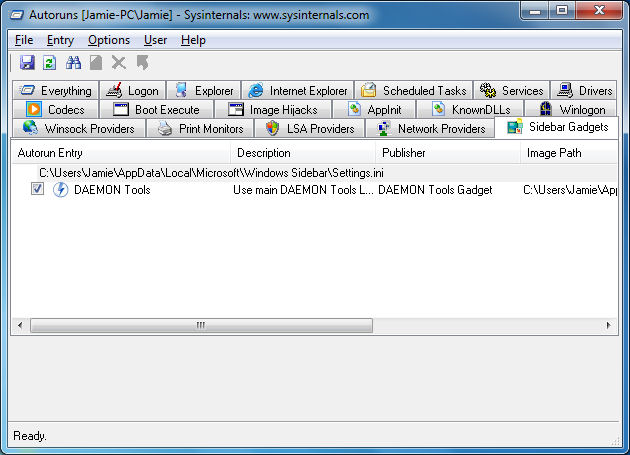
Task: Minimize the Autoruns window
Action: pos(535,11)
